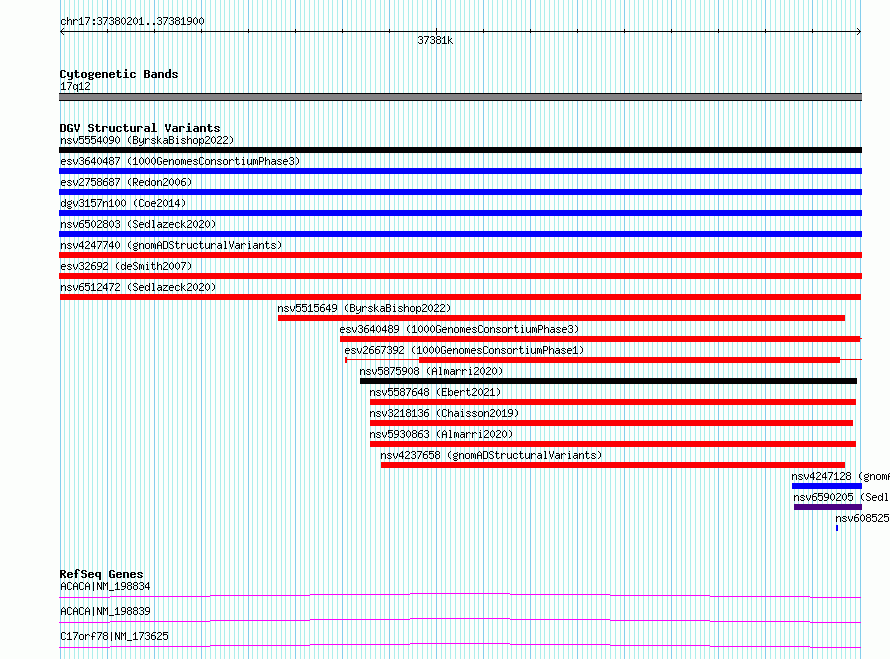This screenshot has height=659, width=890.
Task: Select the black nsv5554090 variant bar
Action: tap(460, 150)
